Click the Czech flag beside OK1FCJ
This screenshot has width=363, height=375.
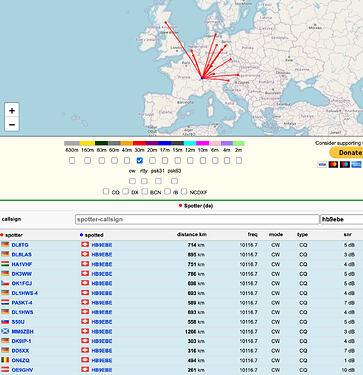(x=5, y=283)
